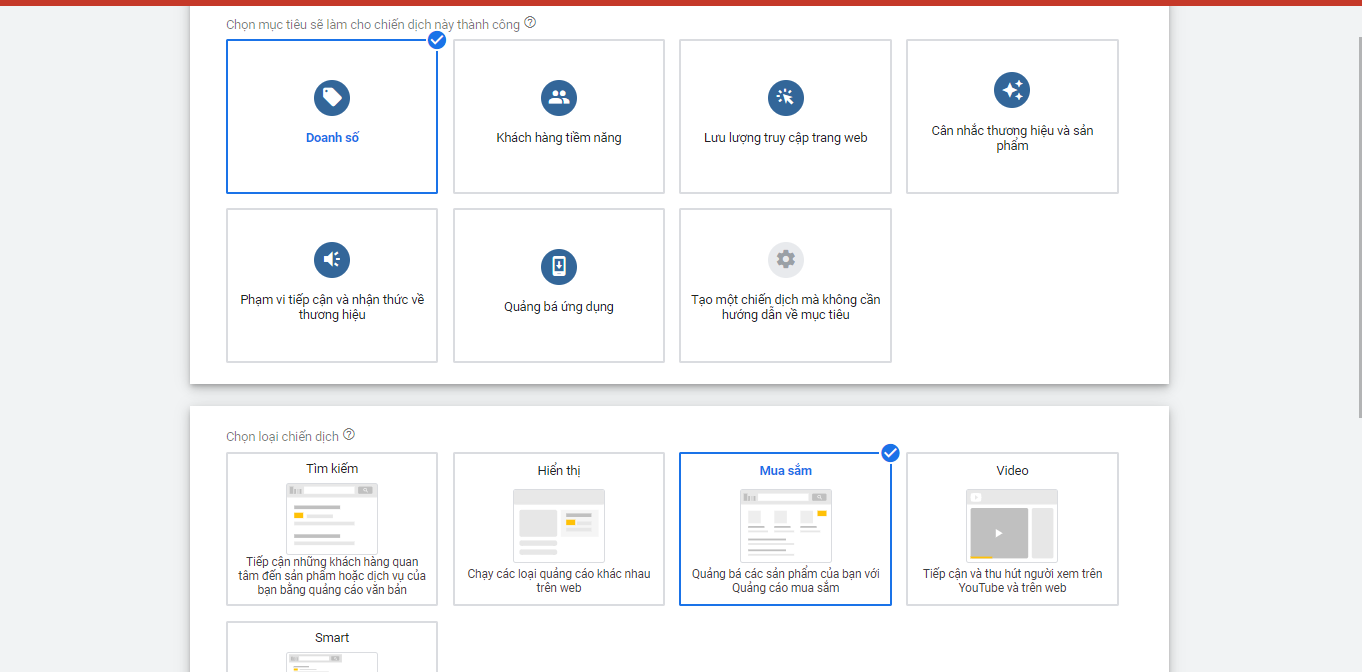Click the megaphone icon for Phạm vi tiếp cận
This screenshot has height=672, width=1362.
[331, 259]
